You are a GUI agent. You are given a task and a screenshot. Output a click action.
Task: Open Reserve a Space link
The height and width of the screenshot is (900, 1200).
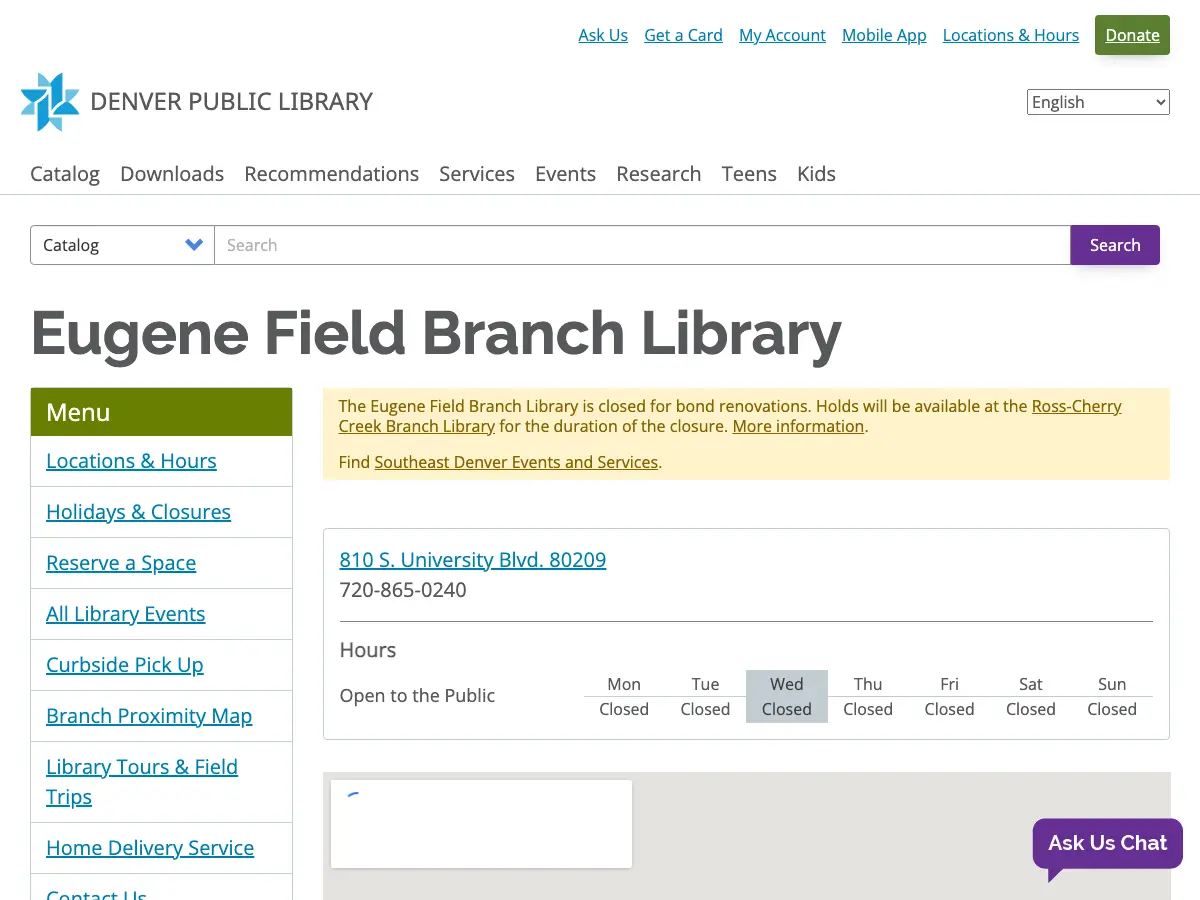(x=121, y=563)
